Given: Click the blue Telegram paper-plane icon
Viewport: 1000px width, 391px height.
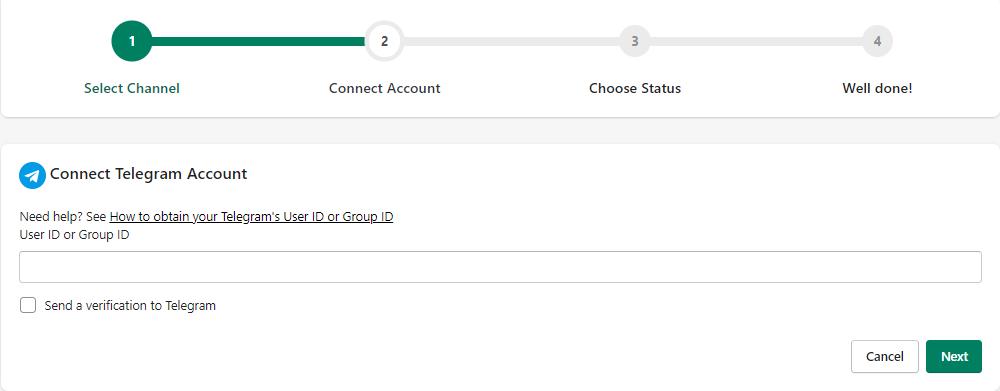Looking at the screenshot, I should 33,175.
